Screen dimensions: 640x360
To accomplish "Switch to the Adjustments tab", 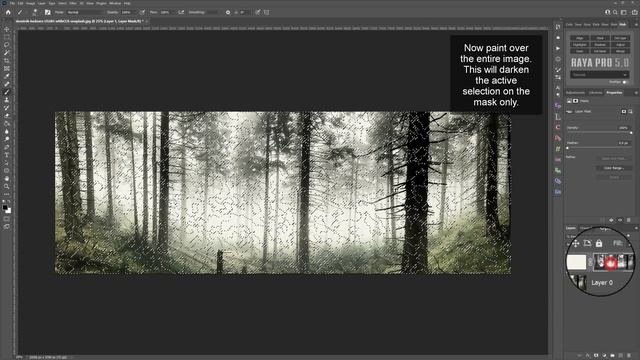I will click(575, 93).
